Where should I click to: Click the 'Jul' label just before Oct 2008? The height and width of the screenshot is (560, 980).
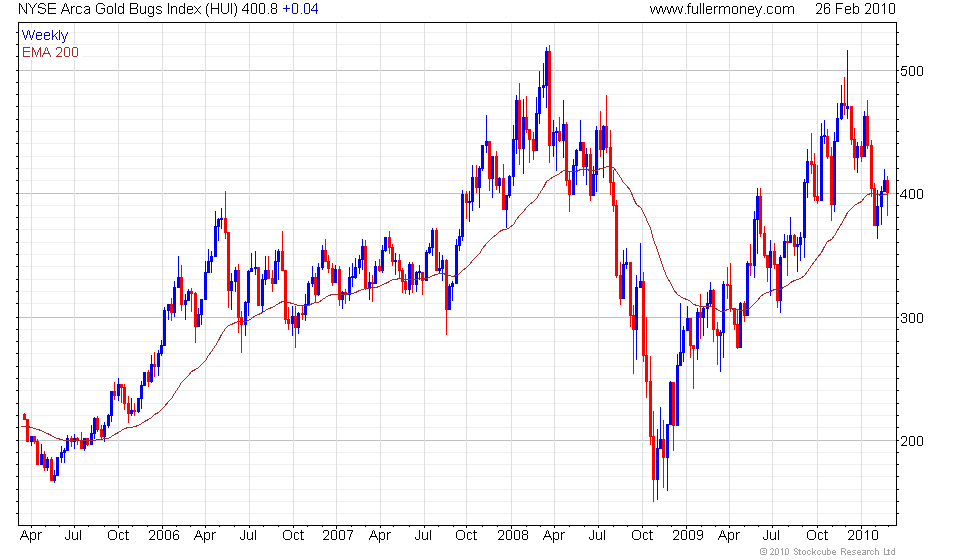point(598,536)
